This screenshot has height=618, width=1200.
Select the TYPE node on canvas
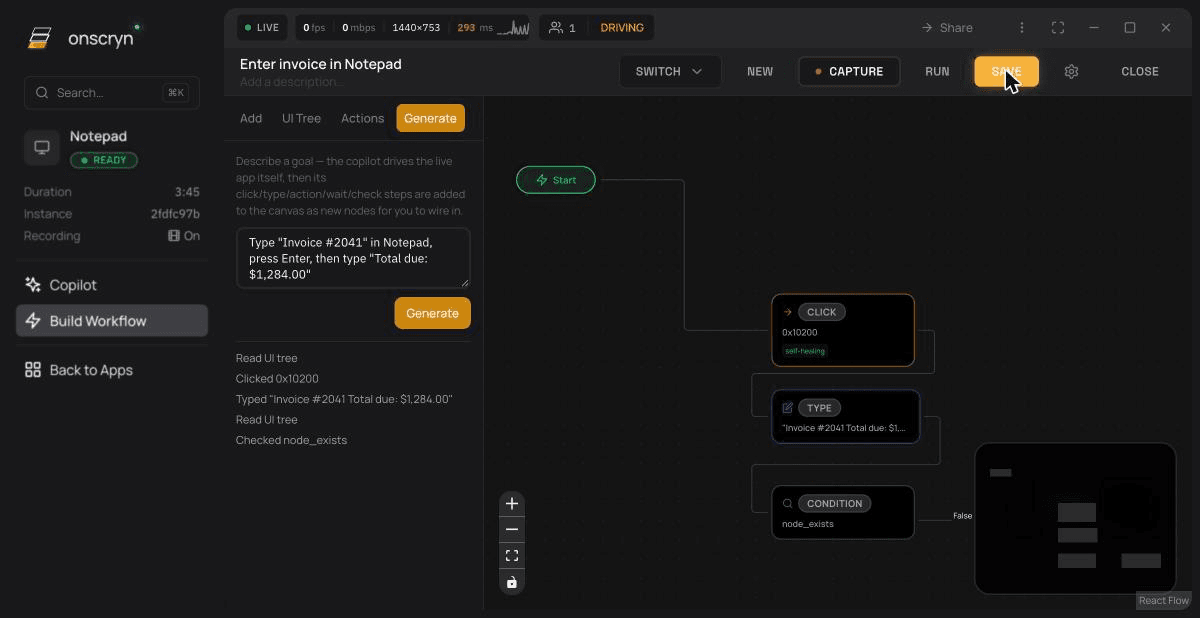click(846, 416)
